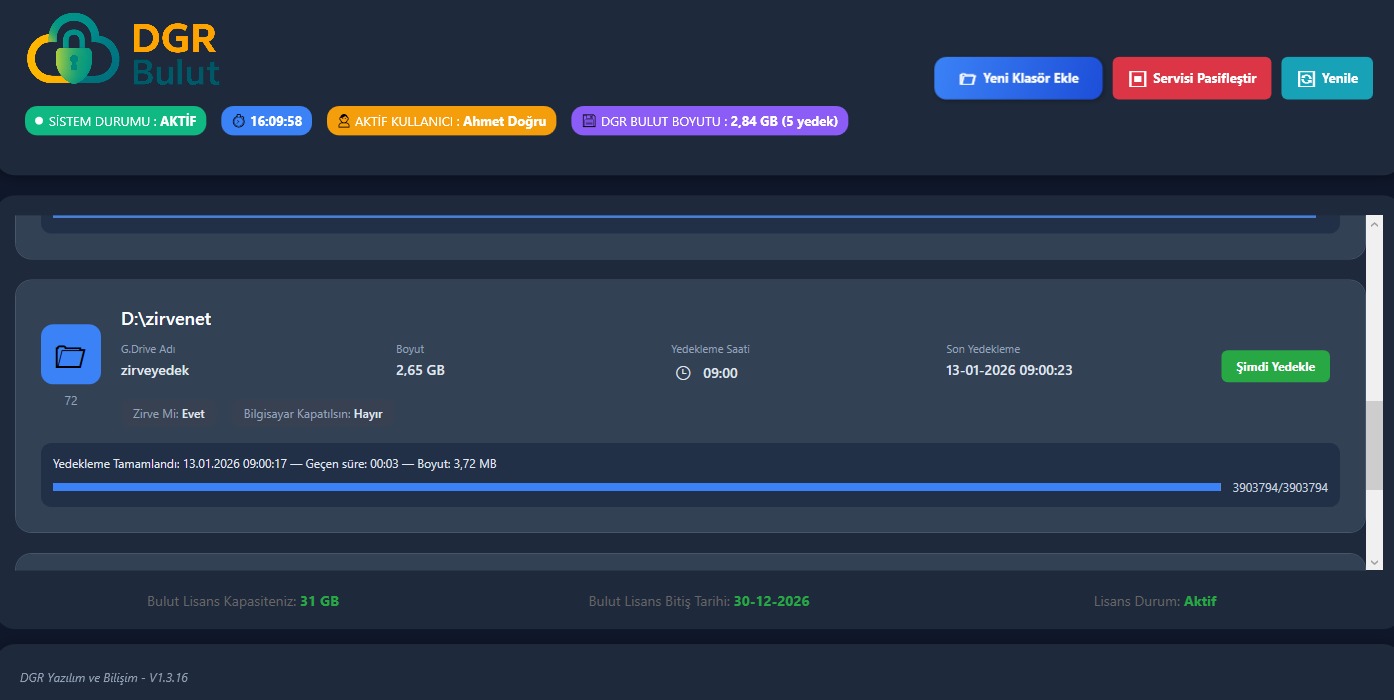
Task: Click the stopwatch icon beside 16:09:58
Action: 238,121
